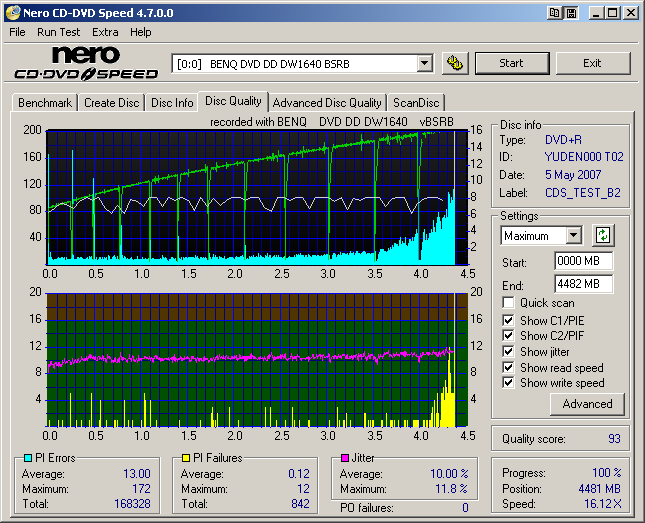Click the Progress value 100 %

click(x=607, y=473)
